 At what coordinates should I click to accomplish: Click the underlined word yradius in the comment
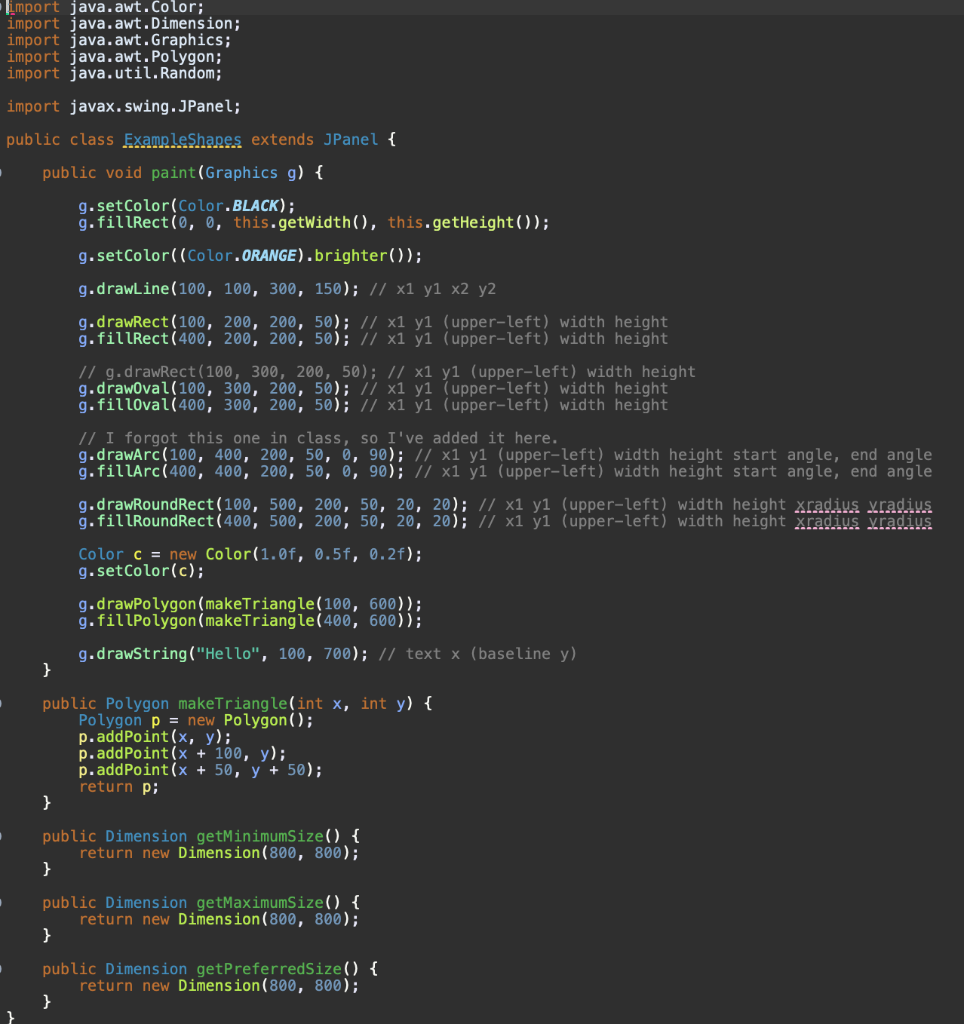899,504
